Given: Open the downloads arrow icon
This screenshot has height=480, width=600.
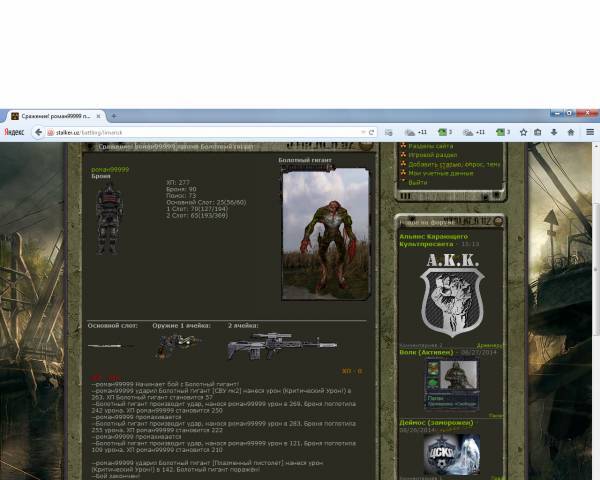Looking at the screenshot, I should (x=554, y=132).
